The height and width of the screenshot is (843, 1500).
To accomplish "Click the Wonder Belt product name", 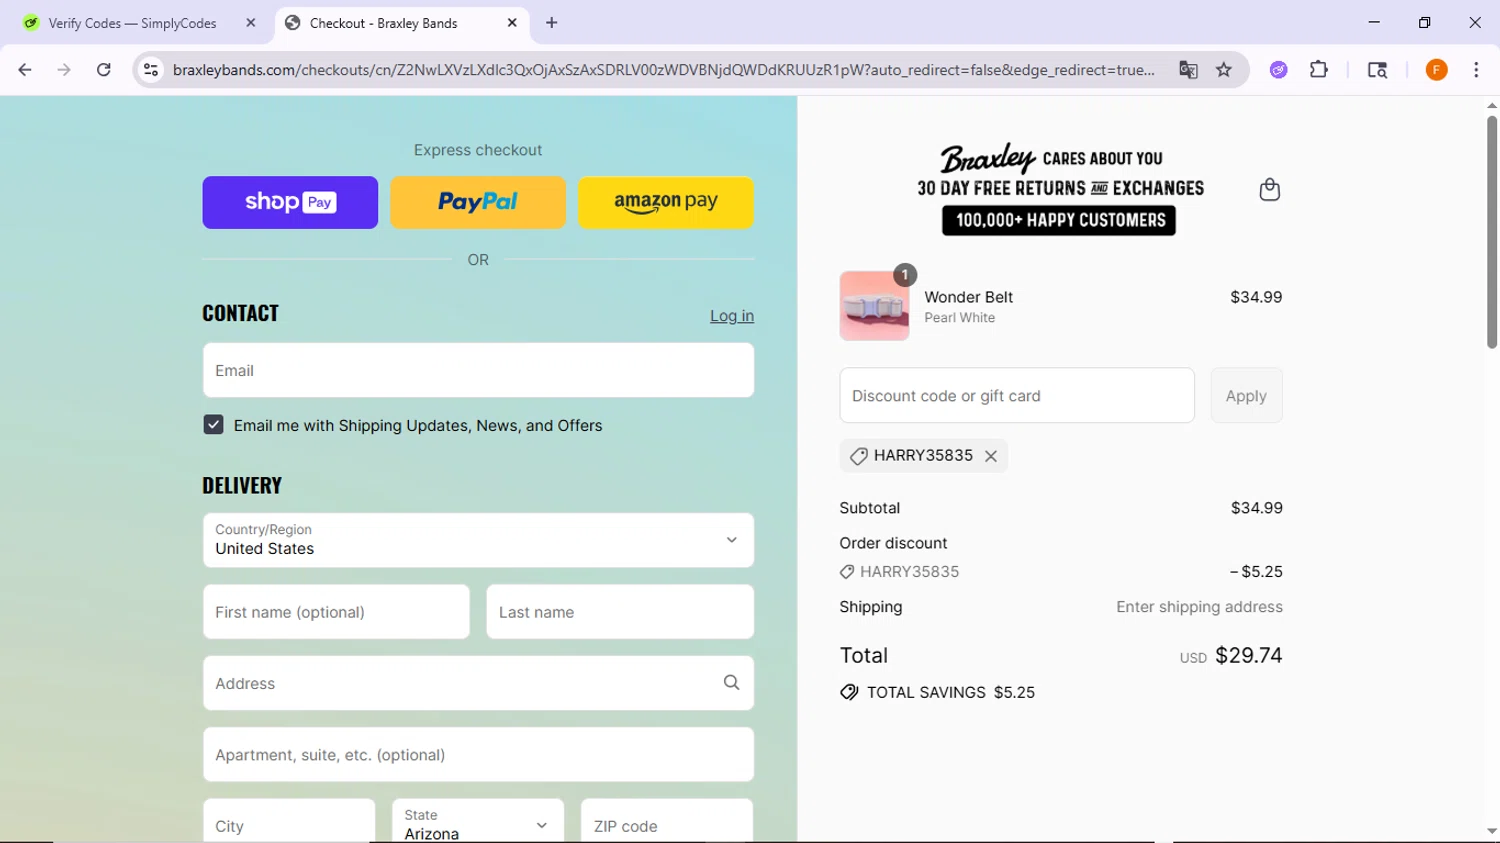I will click(x=968, y=297).
